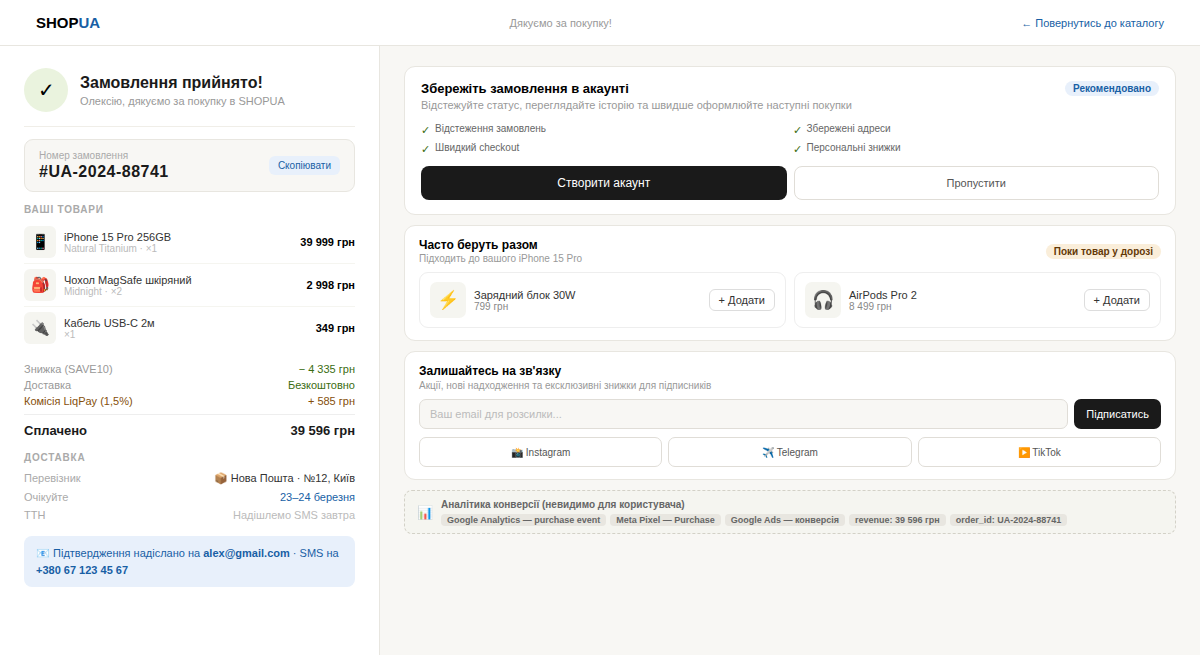Click the green order-accepted checkmark icon
The height and width of the screenshot is (655, 1200).
pos(46,90)
